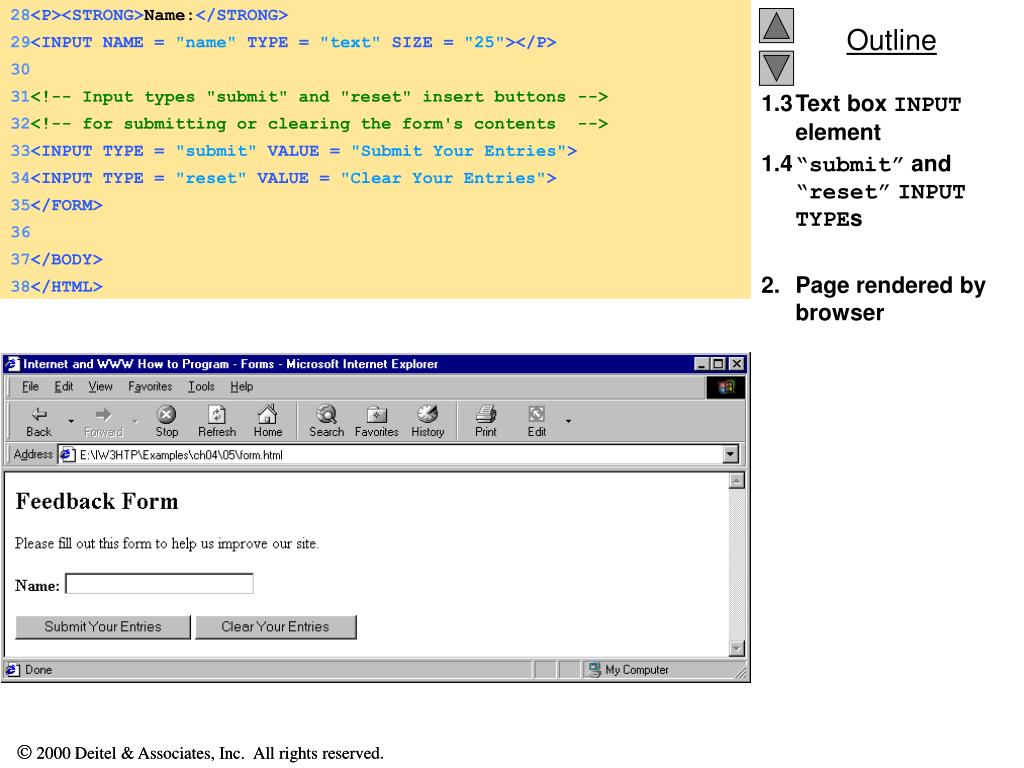Click the Windows logo throbber icon
1024x768 pixels.
point(726,387)
